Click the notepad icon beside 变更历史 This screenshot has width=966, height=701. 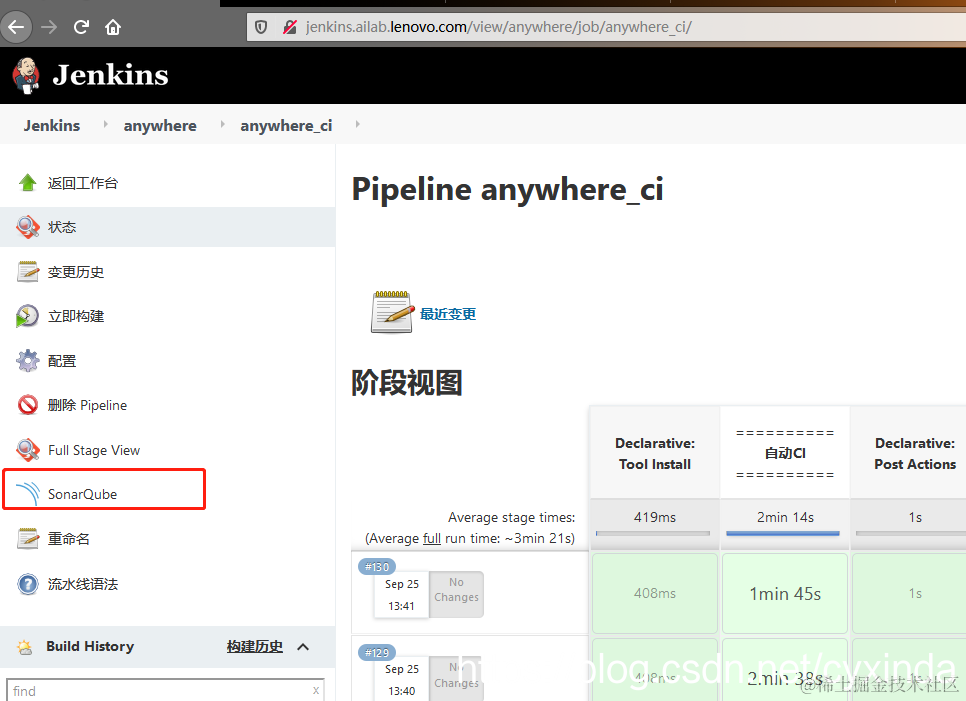tap(28, 272)
